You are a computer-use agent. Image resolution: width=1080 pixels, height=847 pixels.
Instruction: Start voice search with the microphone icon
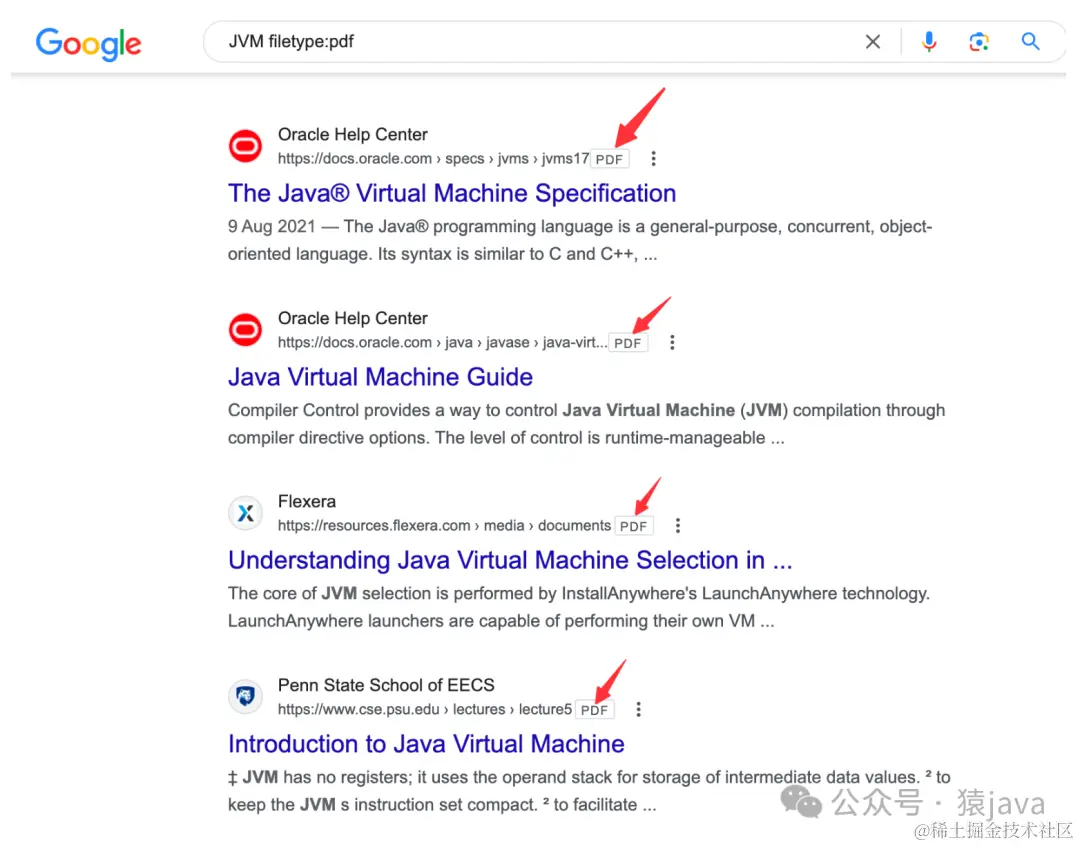point(928,42)
